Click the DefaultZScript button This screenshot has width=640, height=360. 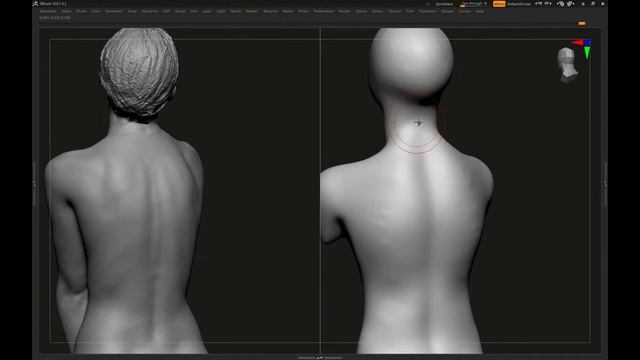tap(519, 4)
